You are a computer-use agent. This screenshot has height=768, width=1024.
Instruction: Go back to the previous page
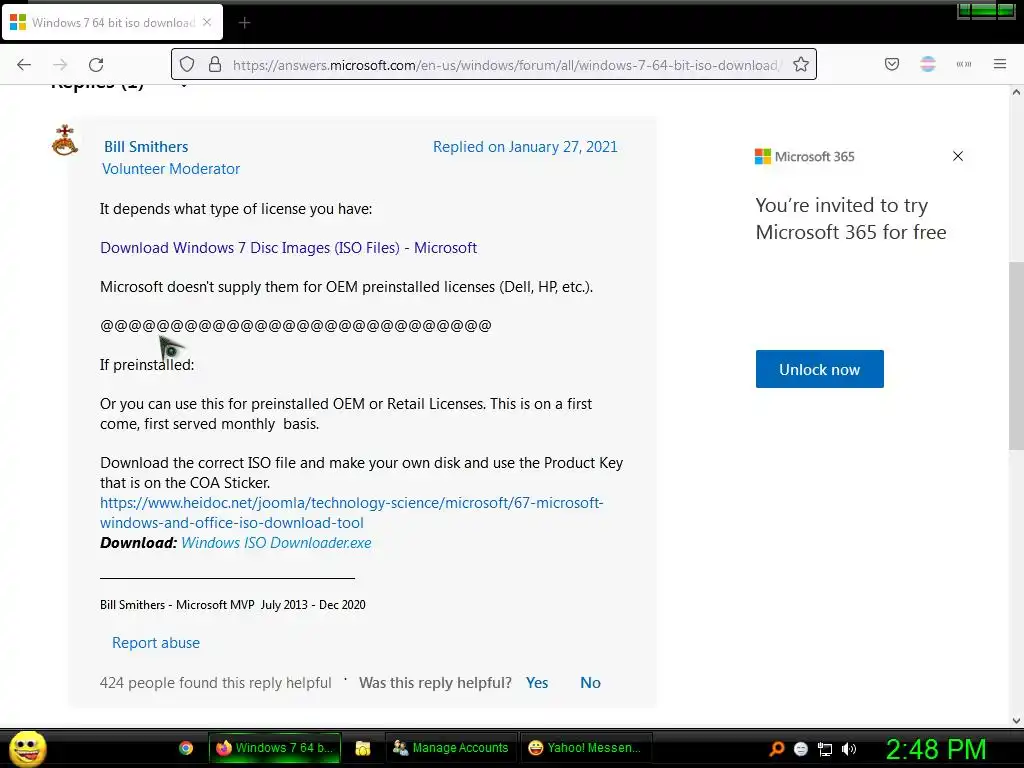click(24, 64)
